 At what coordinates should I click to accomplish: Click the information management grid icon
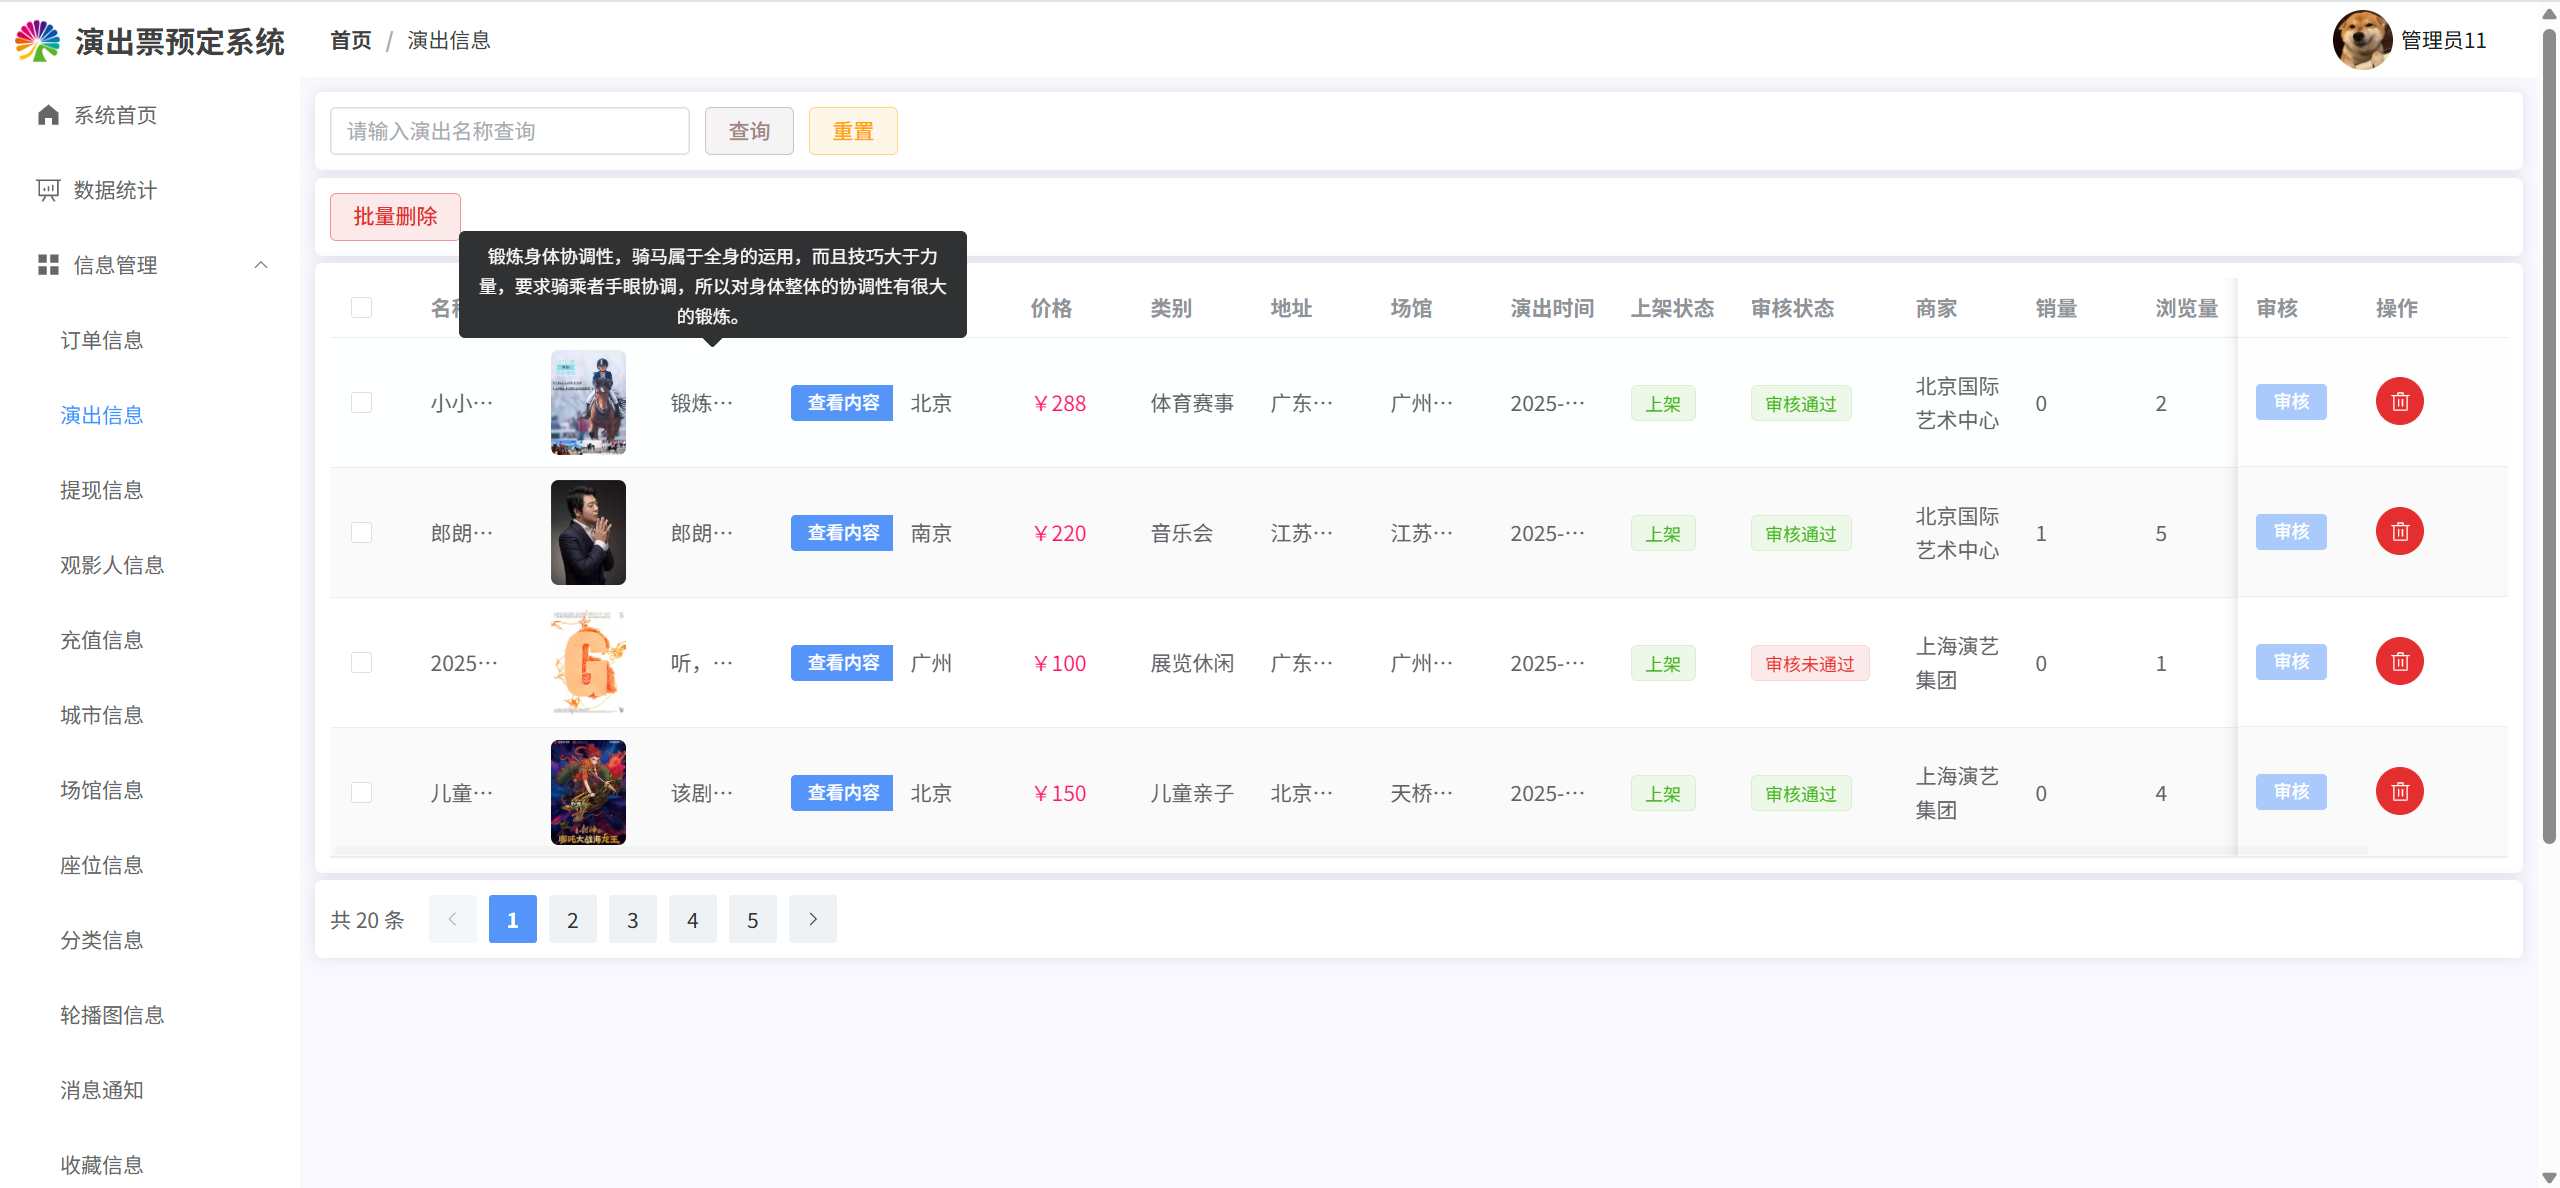[48, 265]
